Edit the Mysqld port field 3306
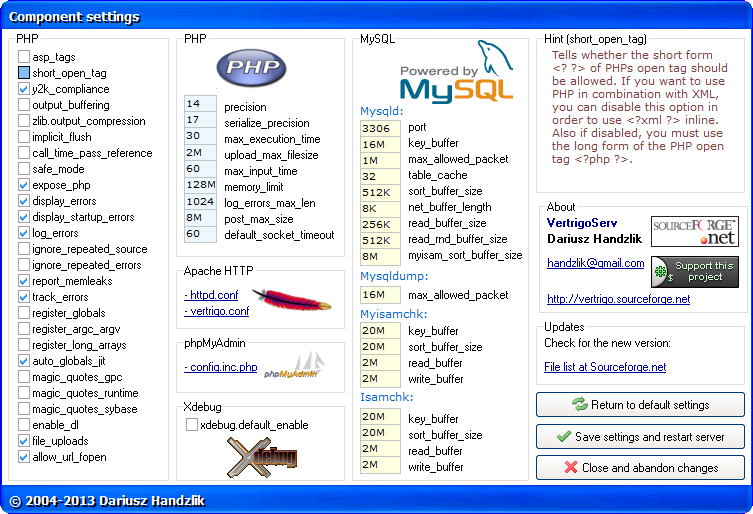Image resolution: width=753 pixels, height=514 pixels. (380, 128)
